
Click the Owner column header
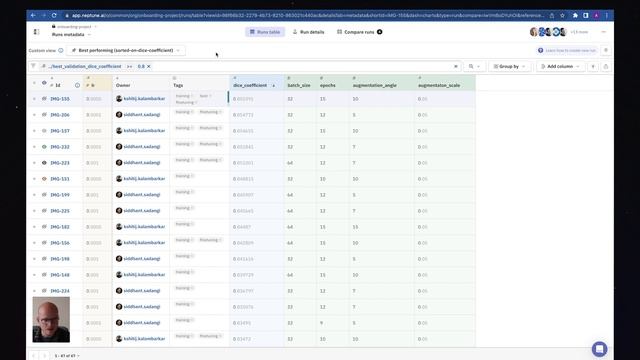(x=123, y=85)
